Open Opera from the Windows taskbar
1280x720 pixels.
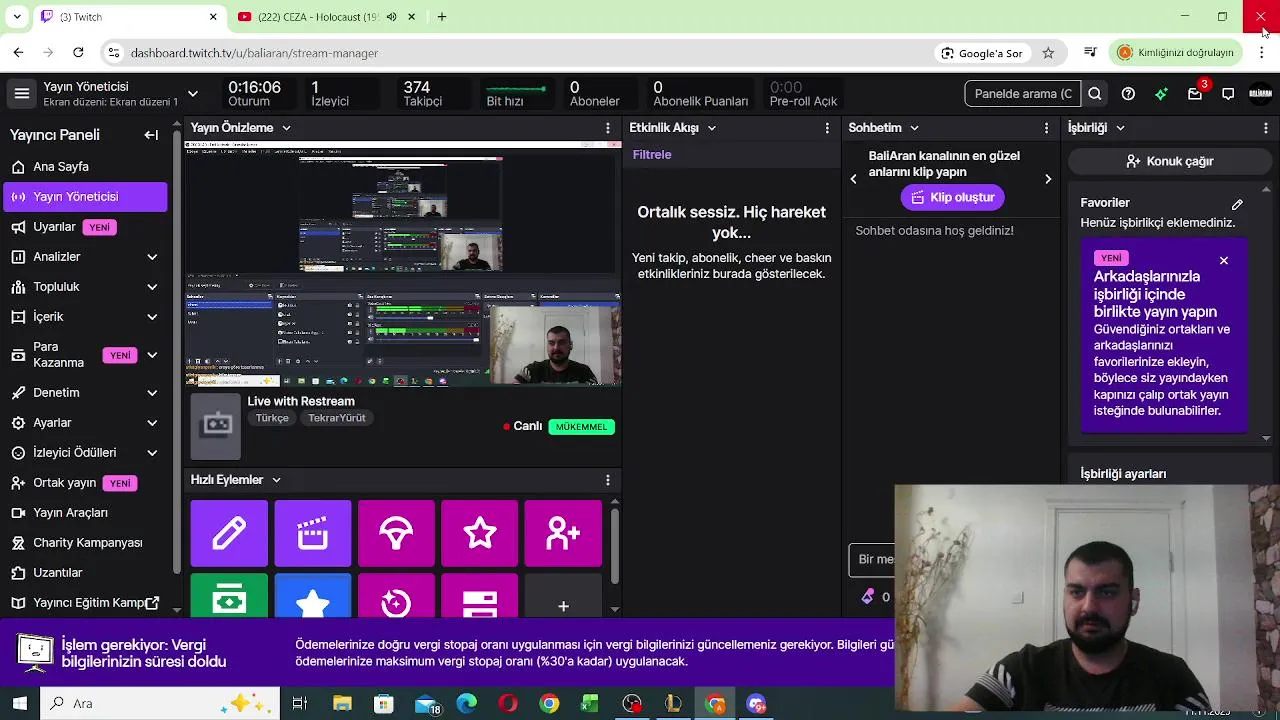(x=508, y=704)
